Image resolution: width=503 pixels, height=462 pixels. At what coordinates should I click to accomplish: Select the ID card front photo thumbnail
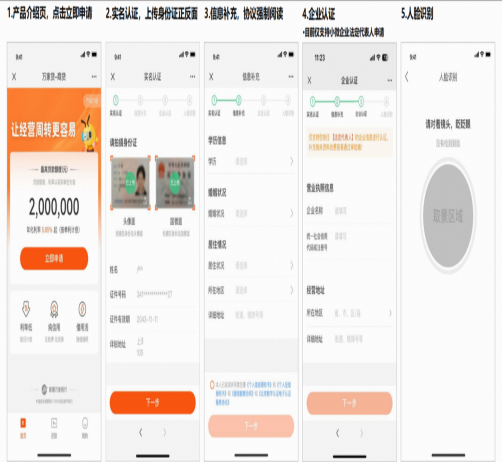click(130, 183)
